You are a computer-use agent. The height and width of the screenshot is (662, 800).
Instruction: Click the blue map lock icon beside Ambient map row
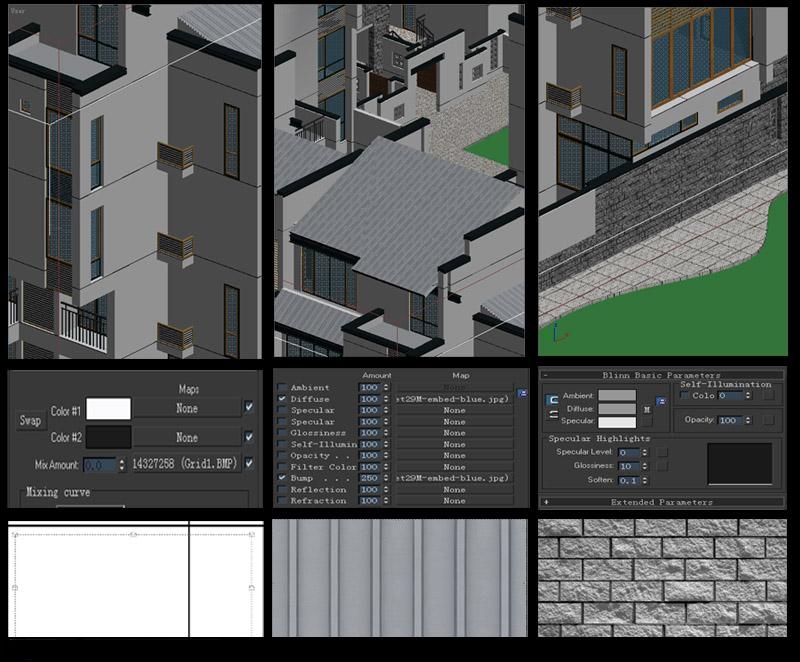tap(522, 393)
